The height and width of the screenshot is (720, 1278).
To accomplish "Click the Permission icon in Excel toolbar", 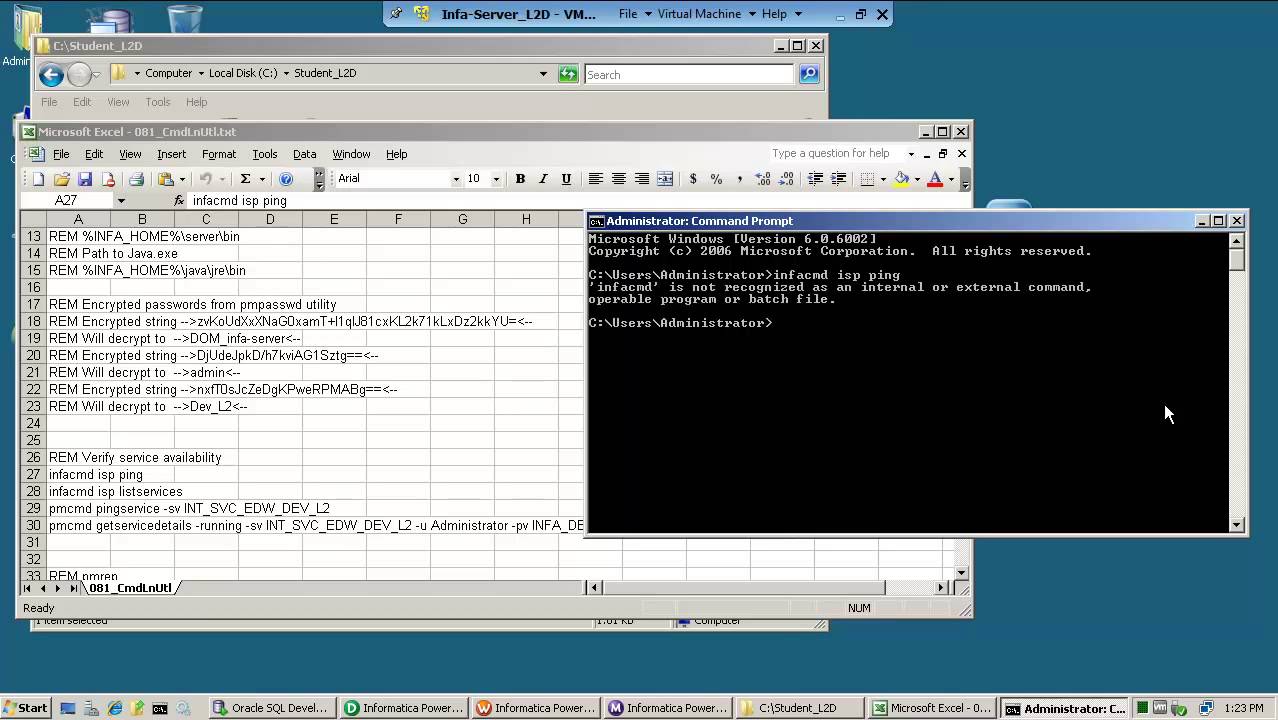I will (109, 179).
